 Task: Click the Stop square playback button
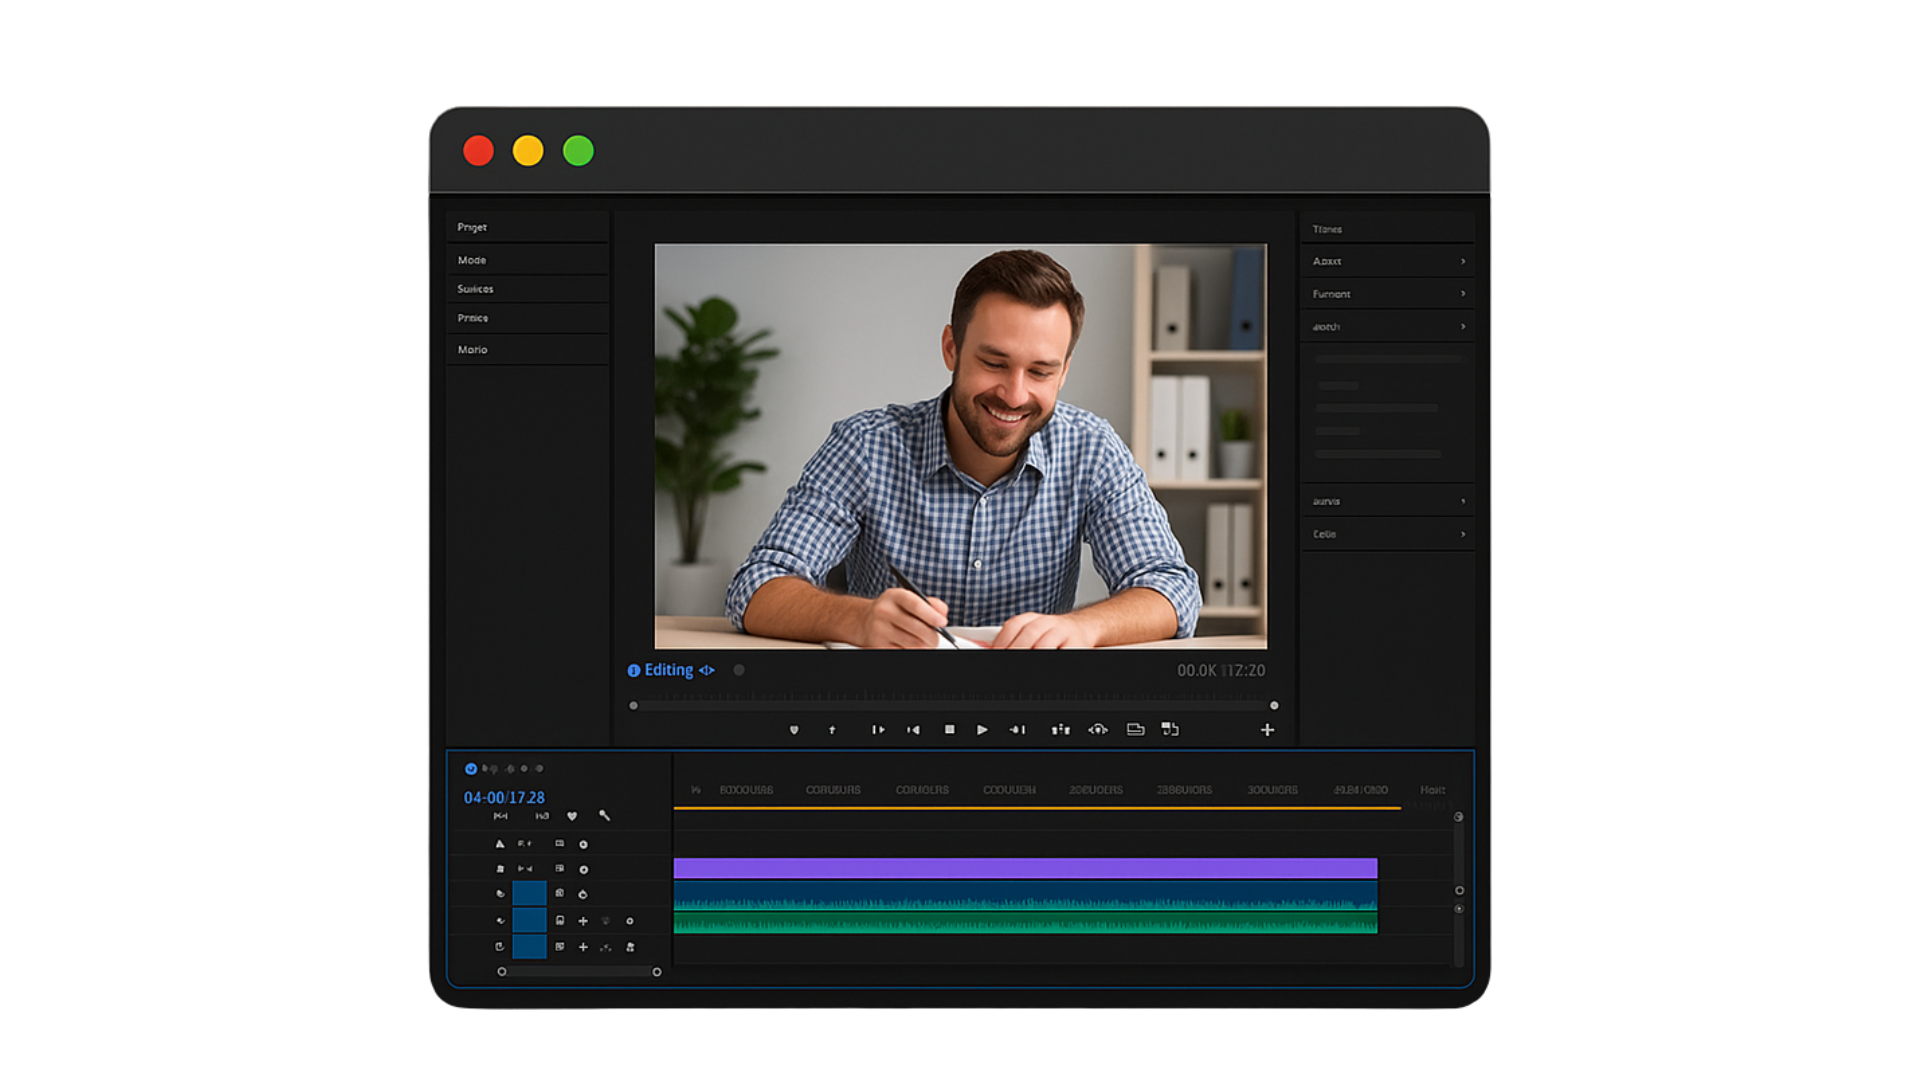click(949, 730)
